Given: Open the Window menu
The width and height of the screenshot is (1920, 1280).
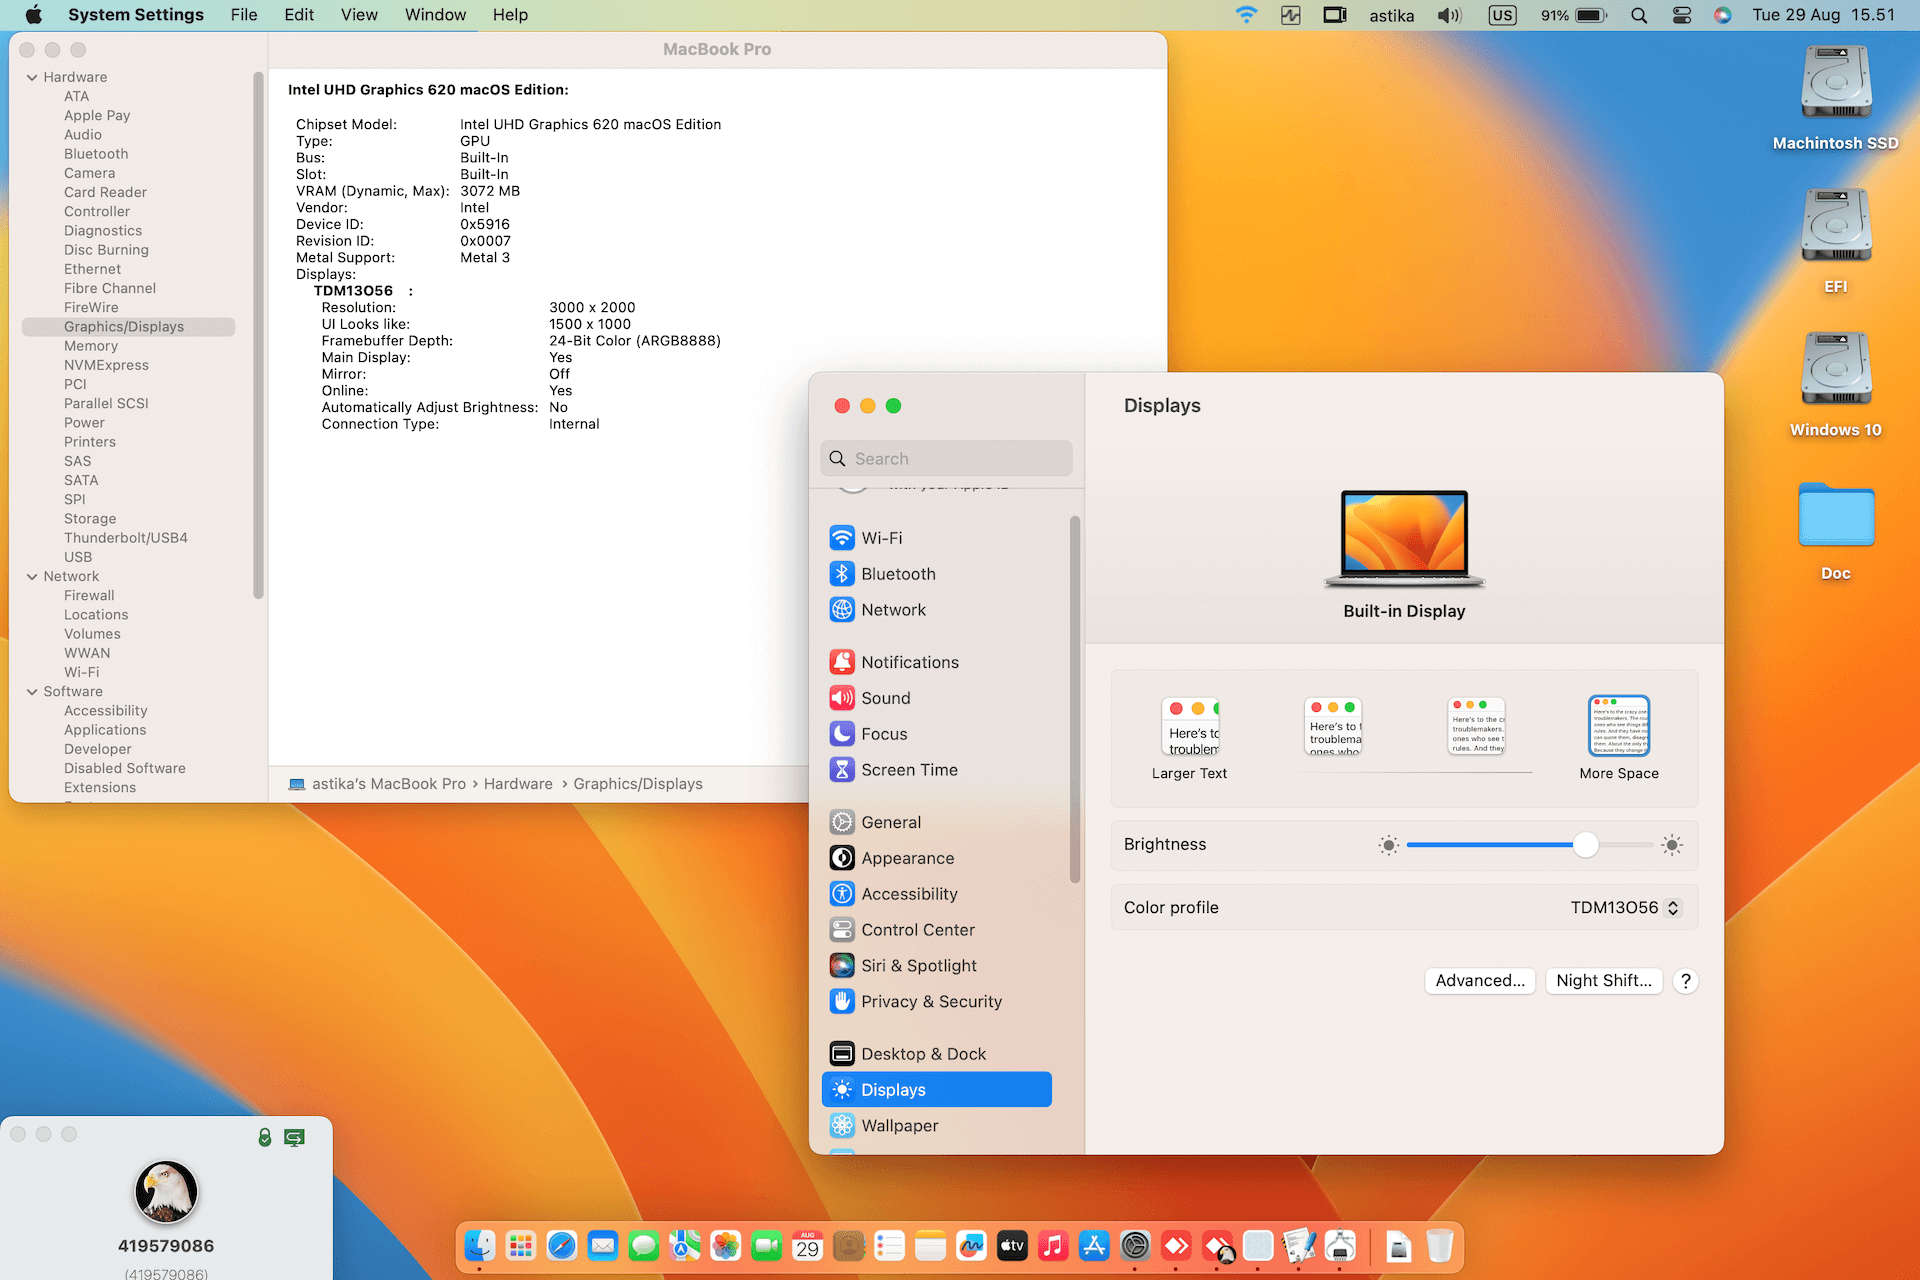Looking at the screenshot, I should [x=435, y=15].
